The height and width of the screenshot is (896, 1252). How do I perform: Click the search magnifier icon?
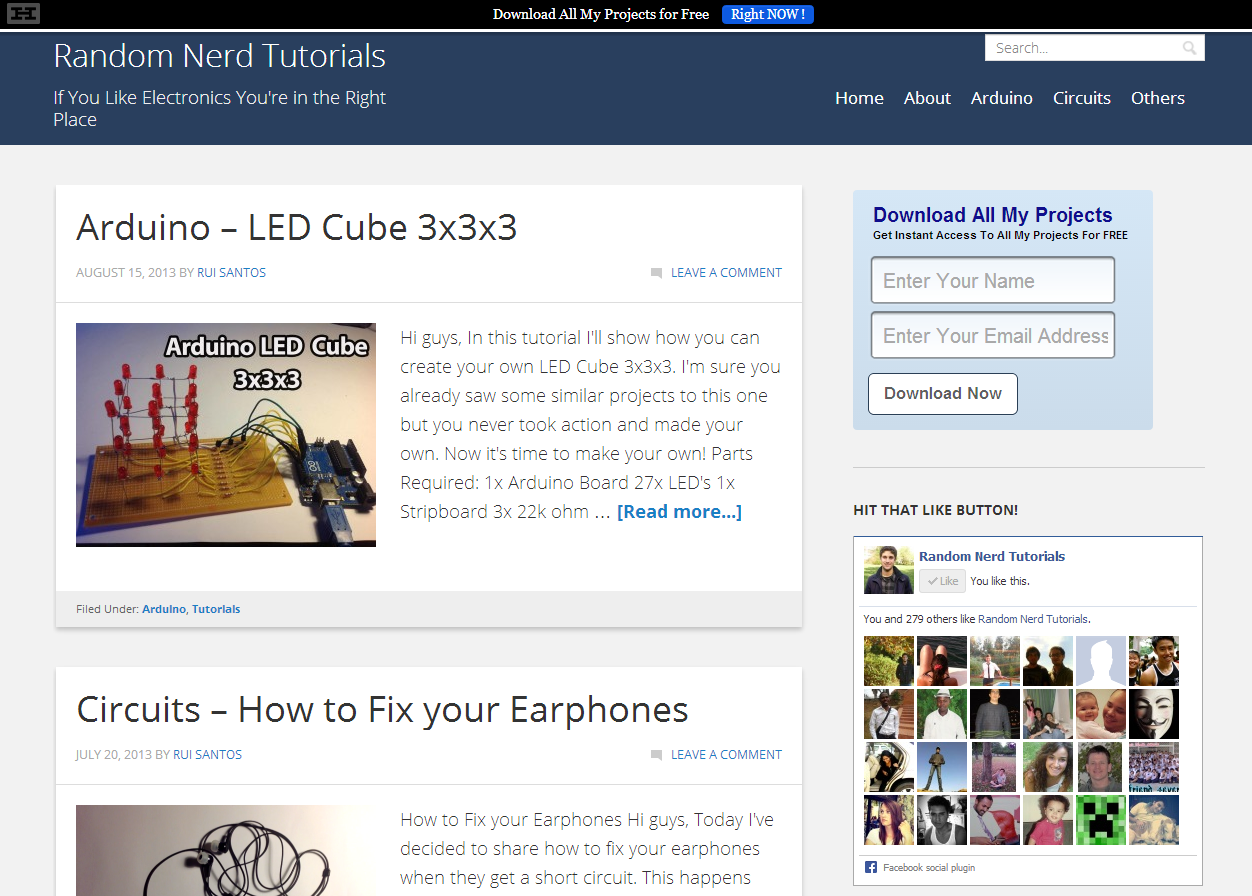(1189, 47)
